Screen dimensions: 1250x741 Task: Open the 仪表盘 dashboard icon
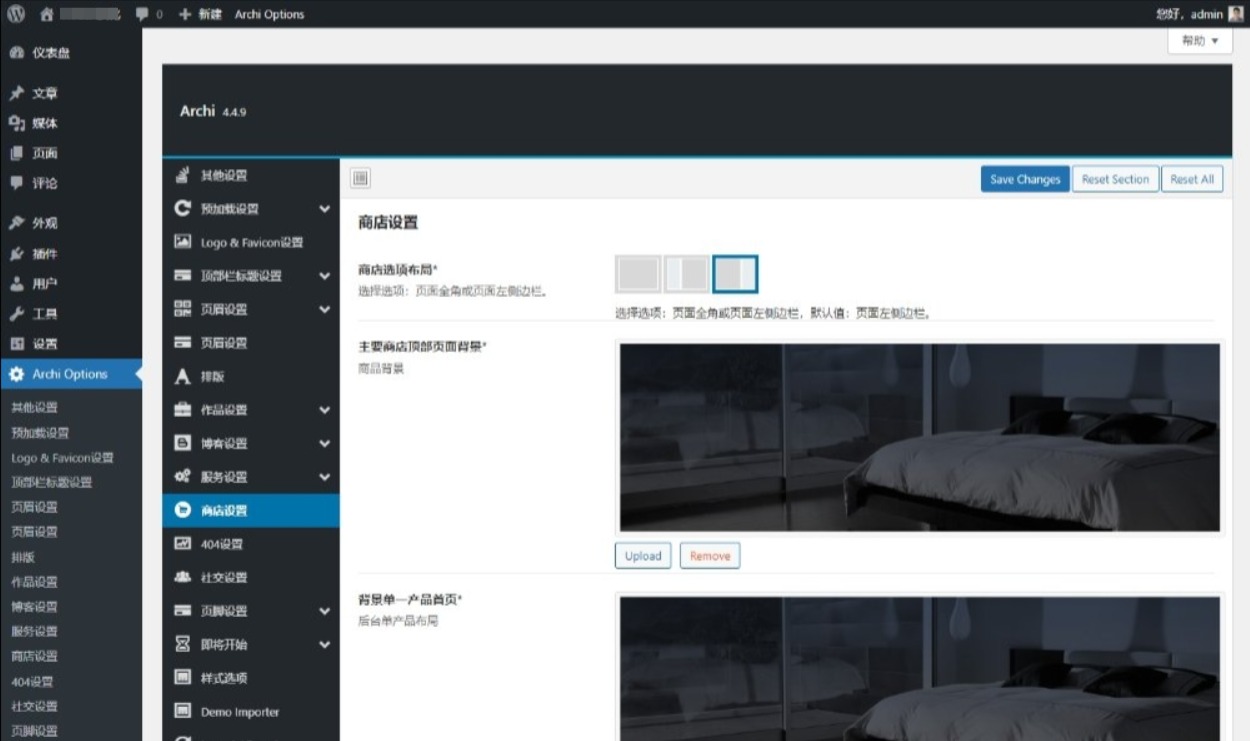(x=16, y=53)
